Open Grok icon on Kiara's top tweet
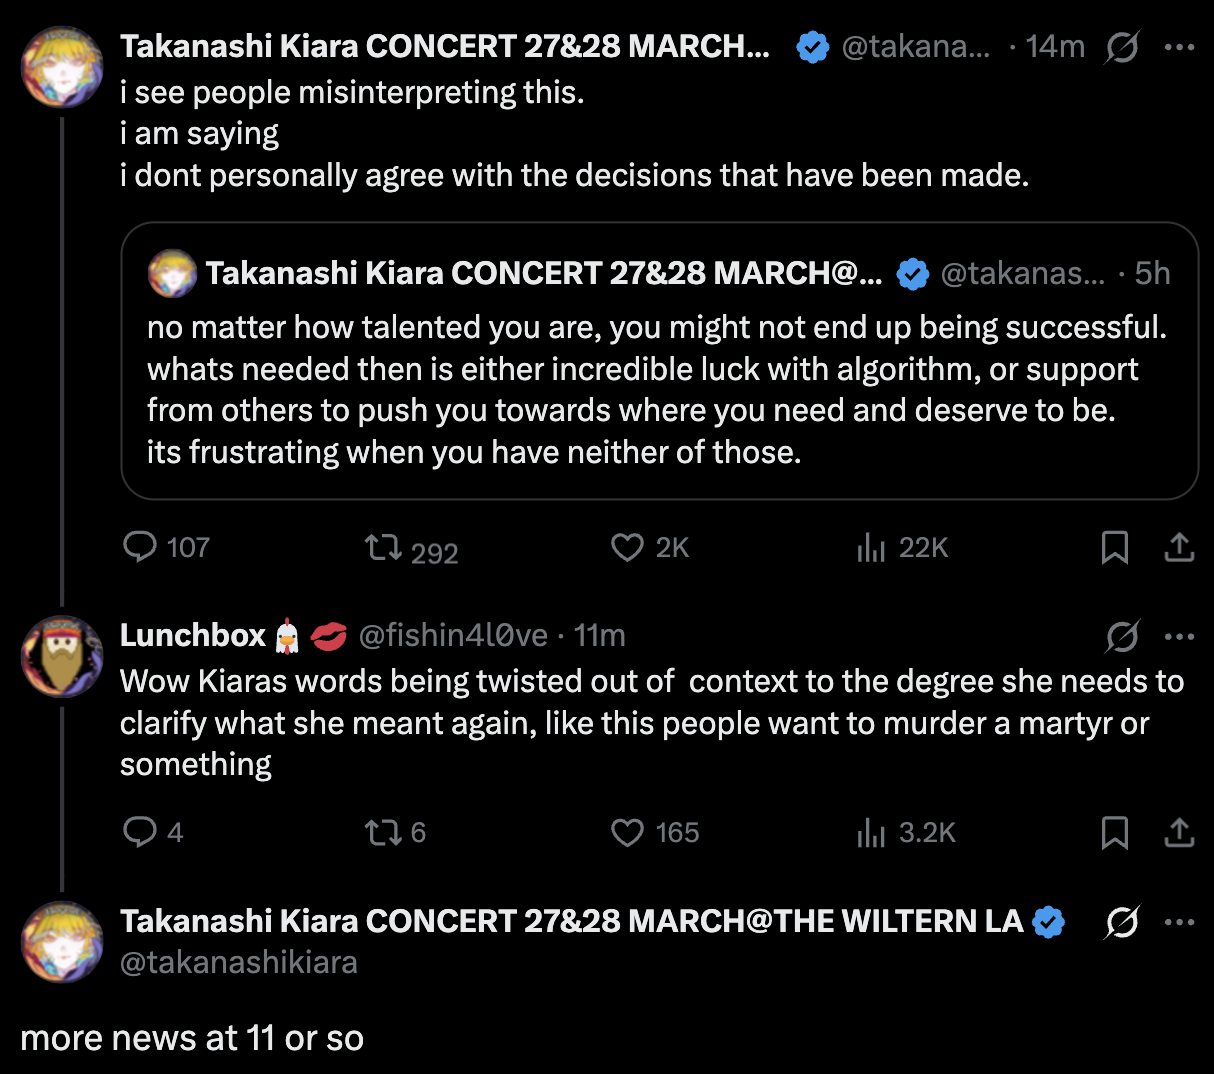This screenshot has height=1074, width=1214. pyautogui.click(x=1122, y=47)
